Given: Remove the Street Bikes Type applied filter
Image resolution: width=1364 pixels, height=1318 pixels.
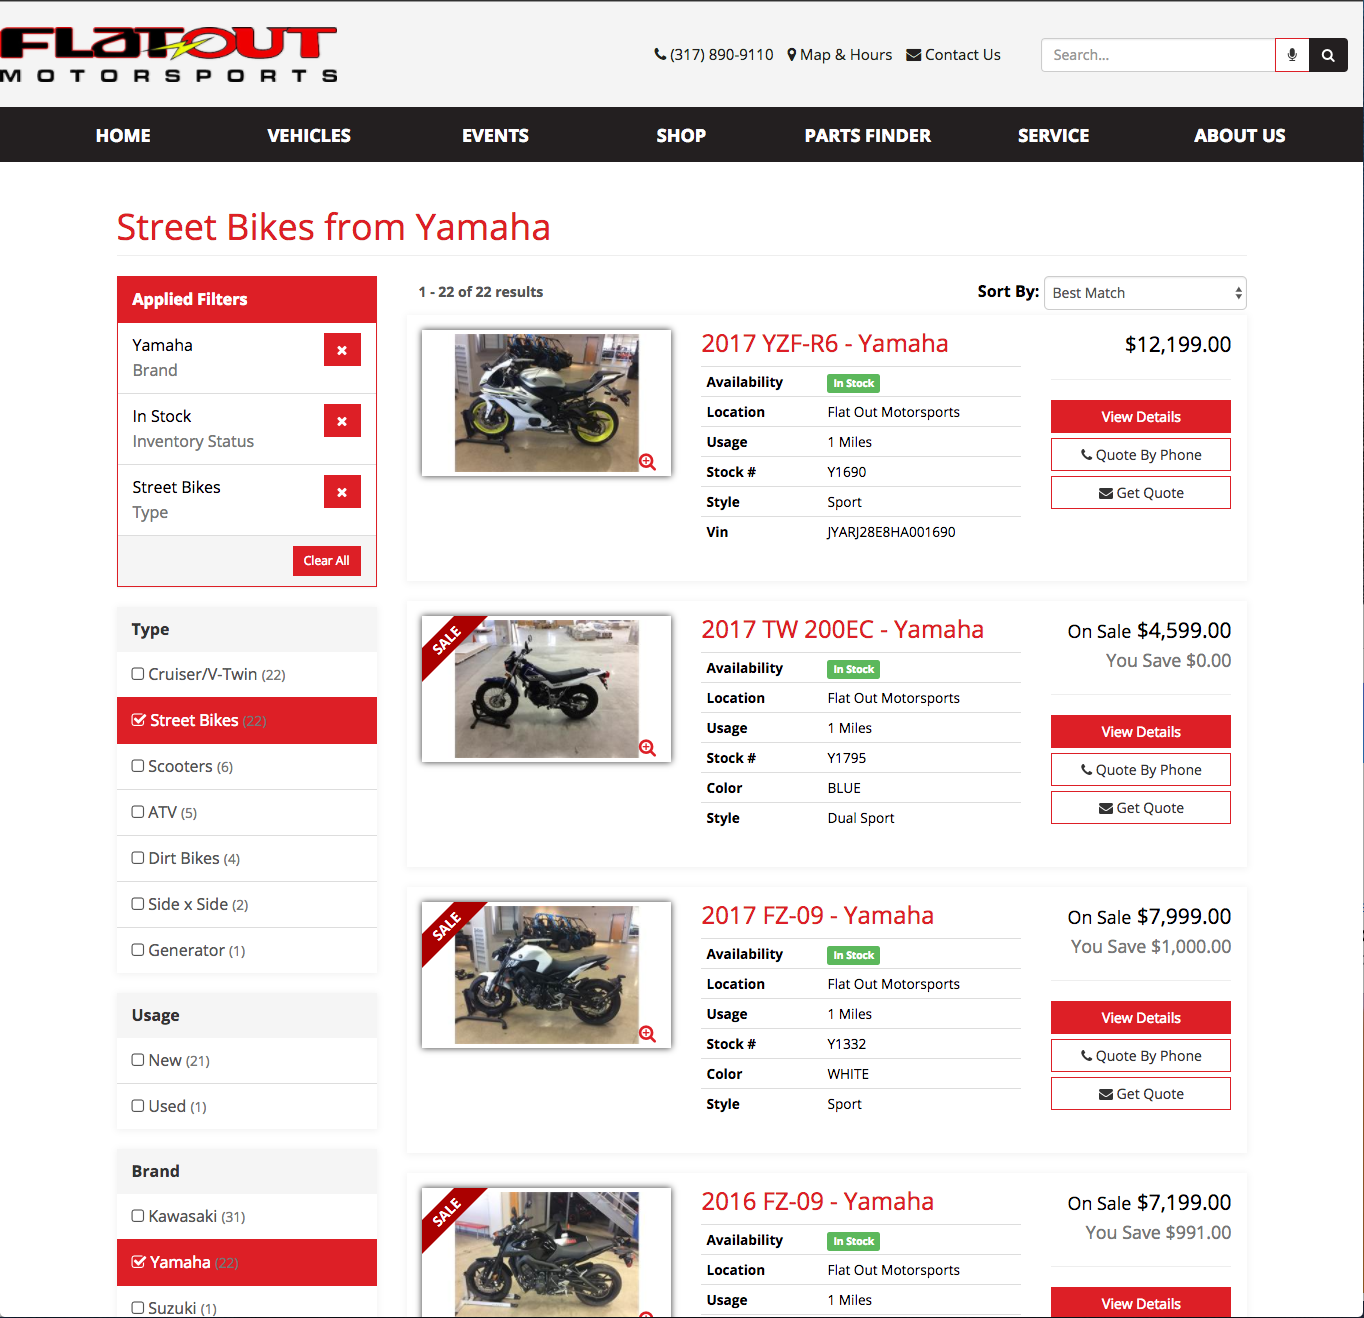Looking at the screenshot, I should point(342,492).
